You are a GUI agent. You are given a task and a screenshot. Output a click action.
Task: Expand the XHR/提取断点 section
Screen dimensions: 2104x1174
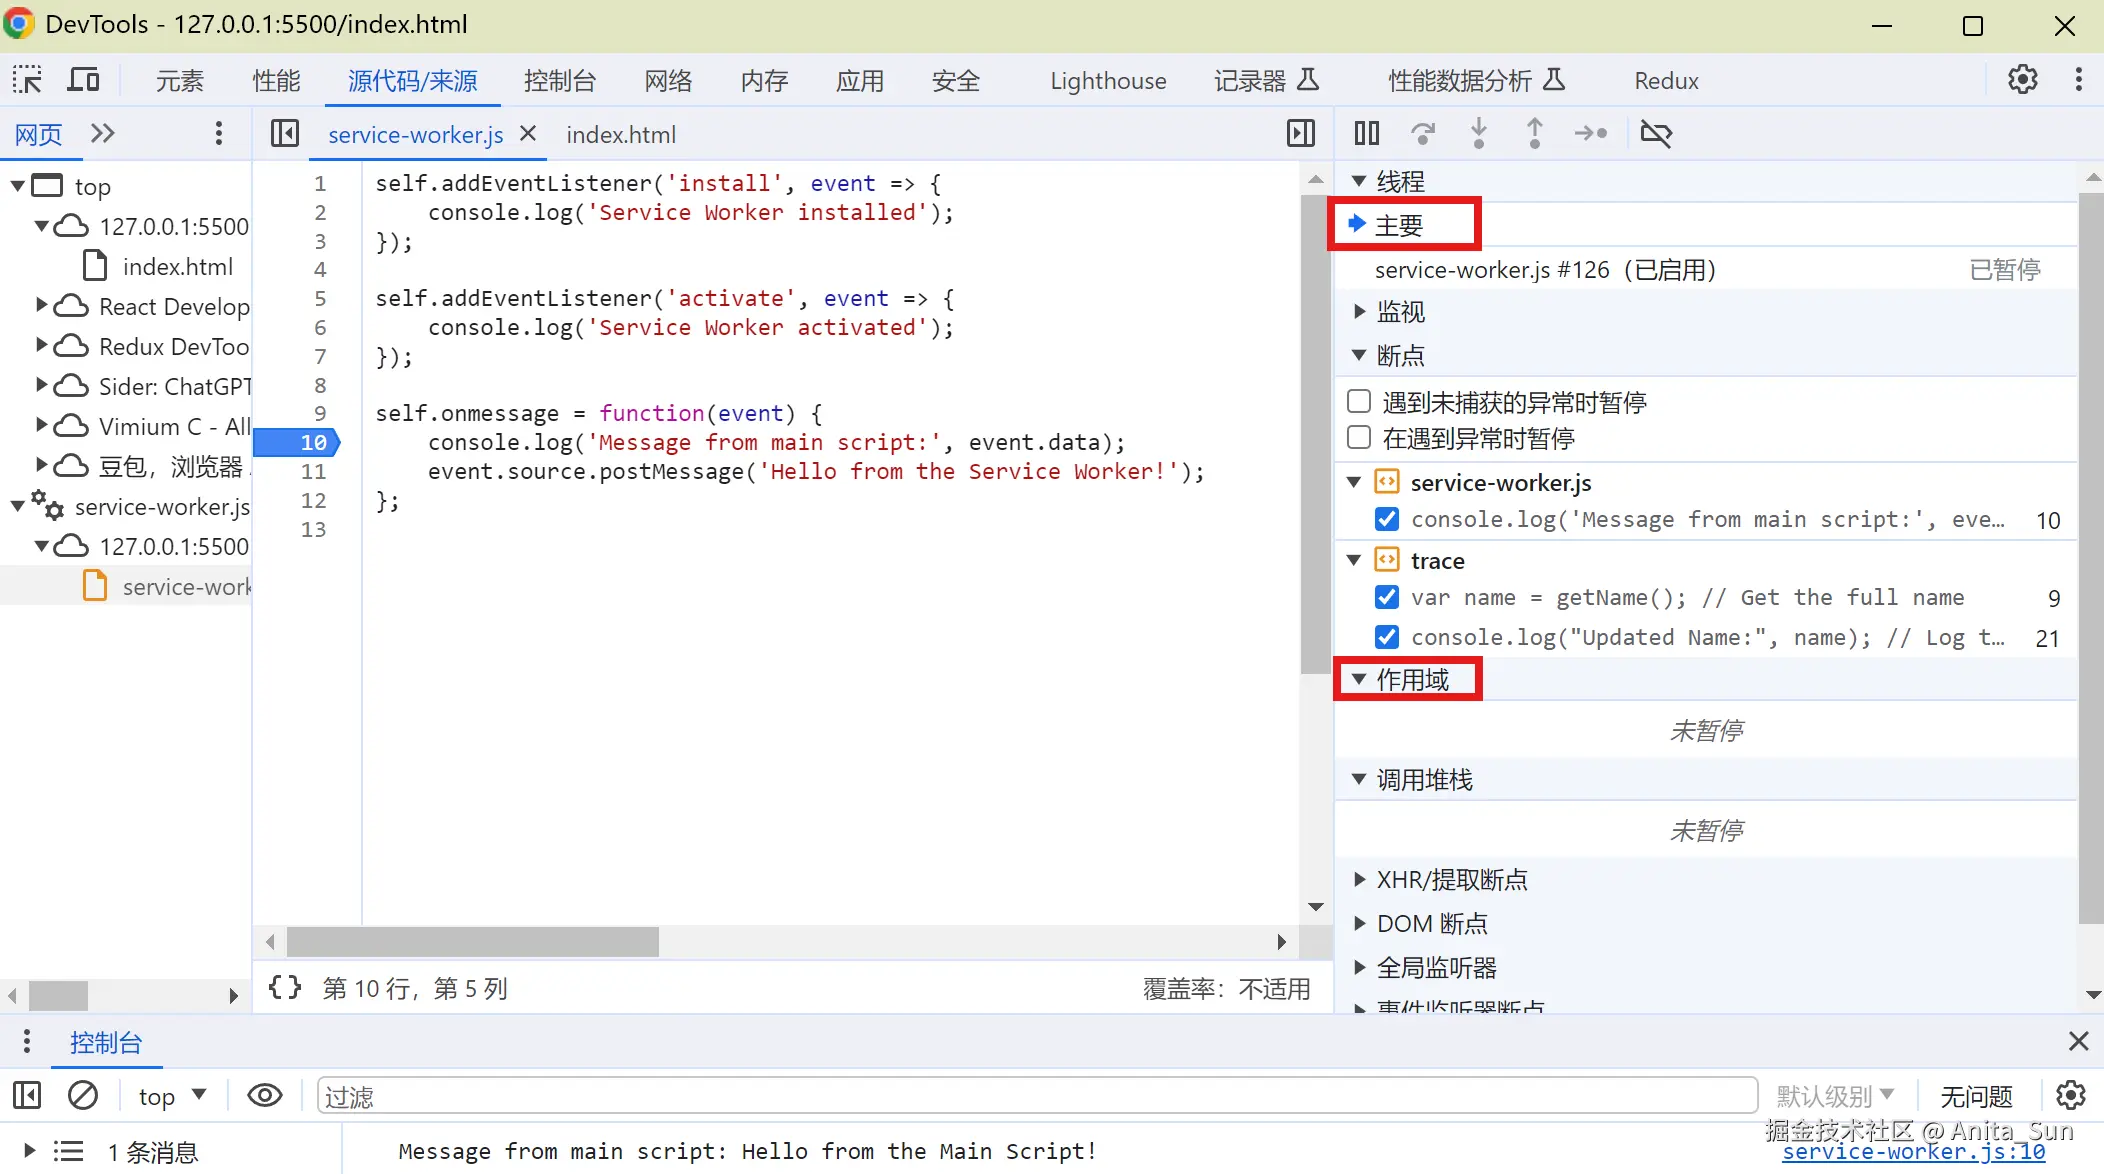point(1359,879)
